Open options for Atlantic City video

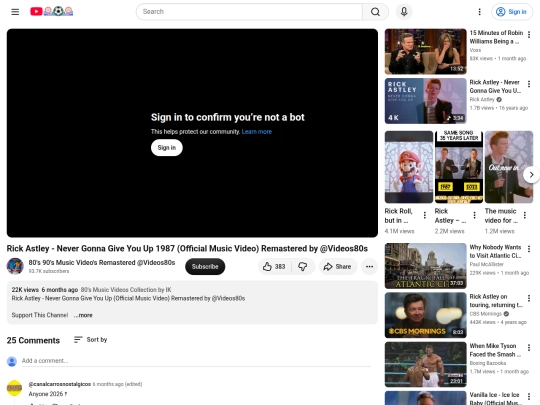[529, 249]
